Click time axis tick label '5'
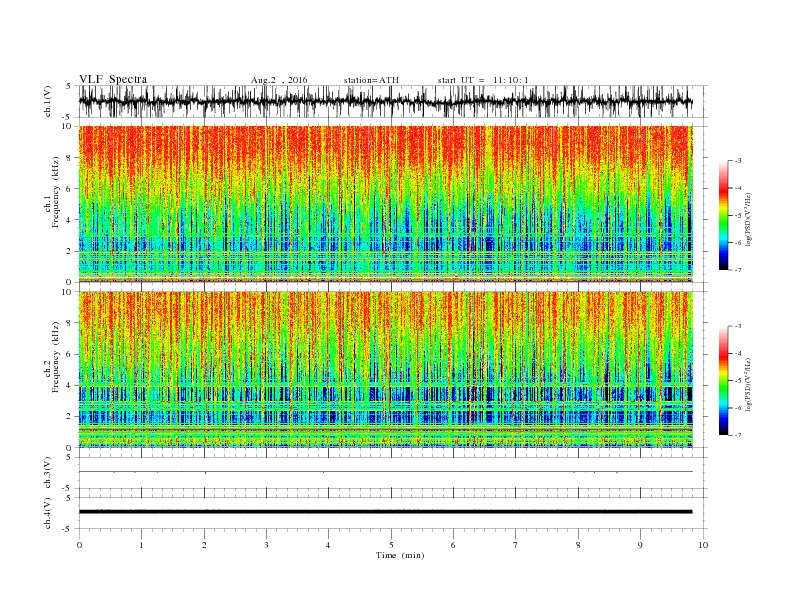Viewport: 792px width, 612px height. pos(391,545)
